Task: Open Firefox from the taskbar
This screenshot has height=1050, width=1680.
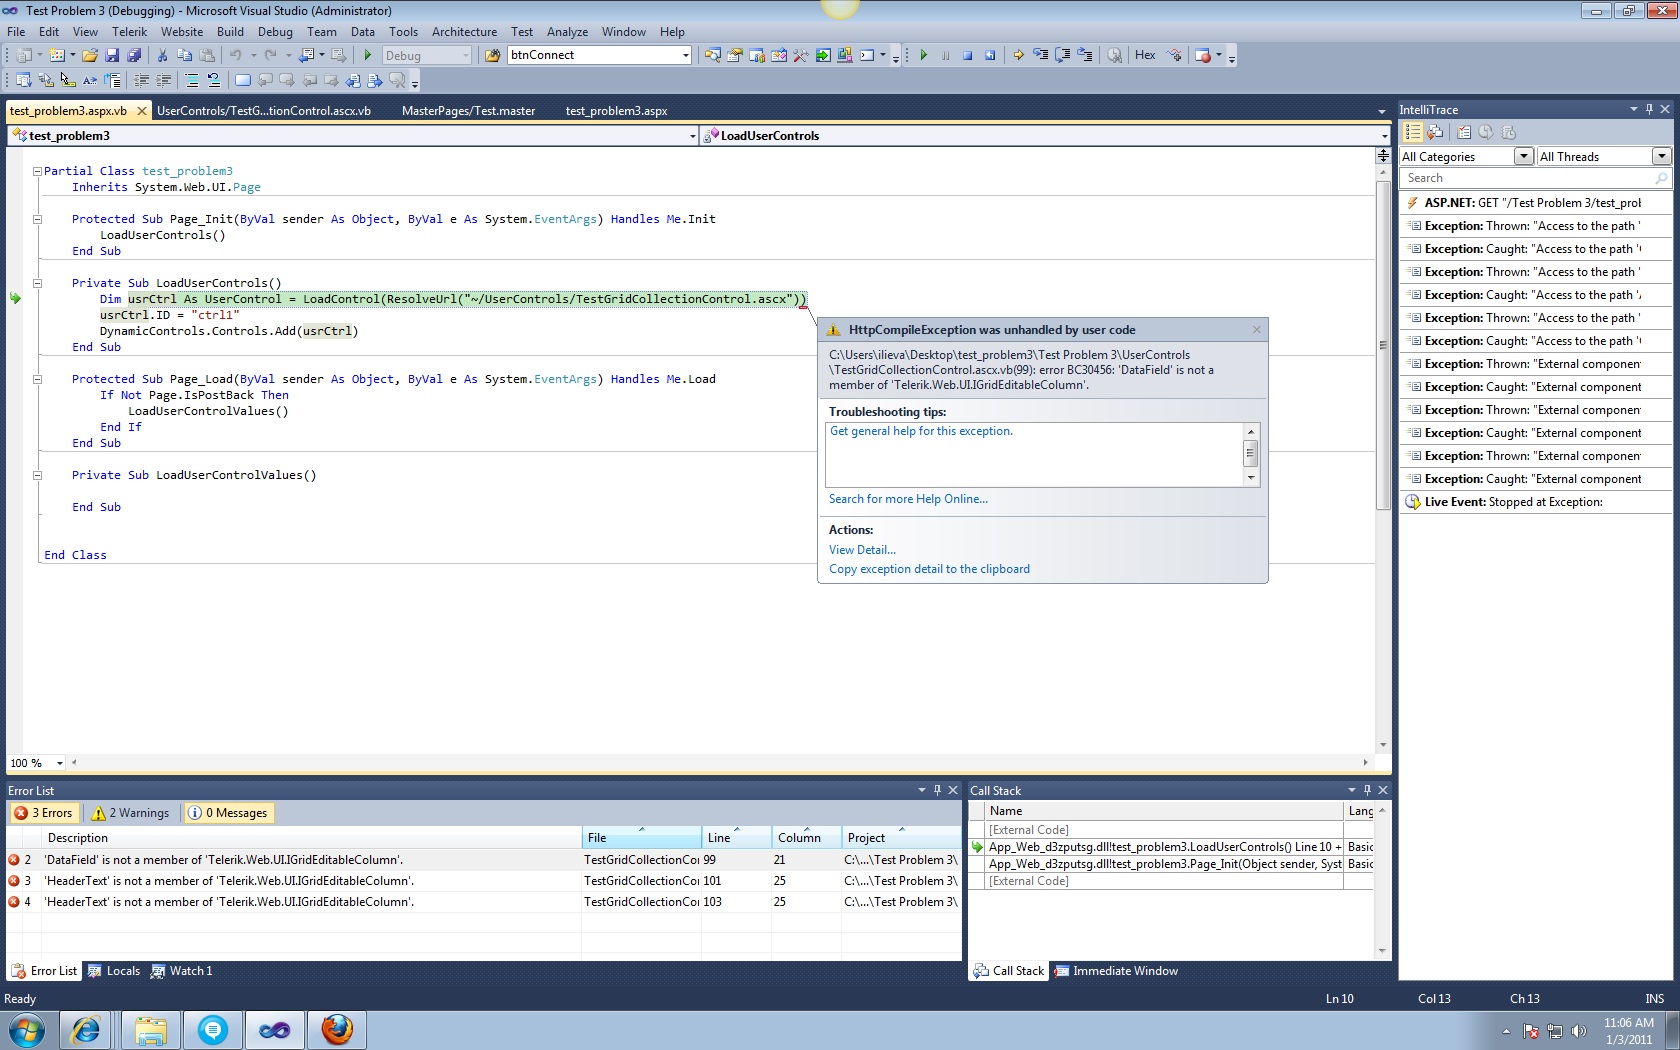Action: tap(338, 1030)
